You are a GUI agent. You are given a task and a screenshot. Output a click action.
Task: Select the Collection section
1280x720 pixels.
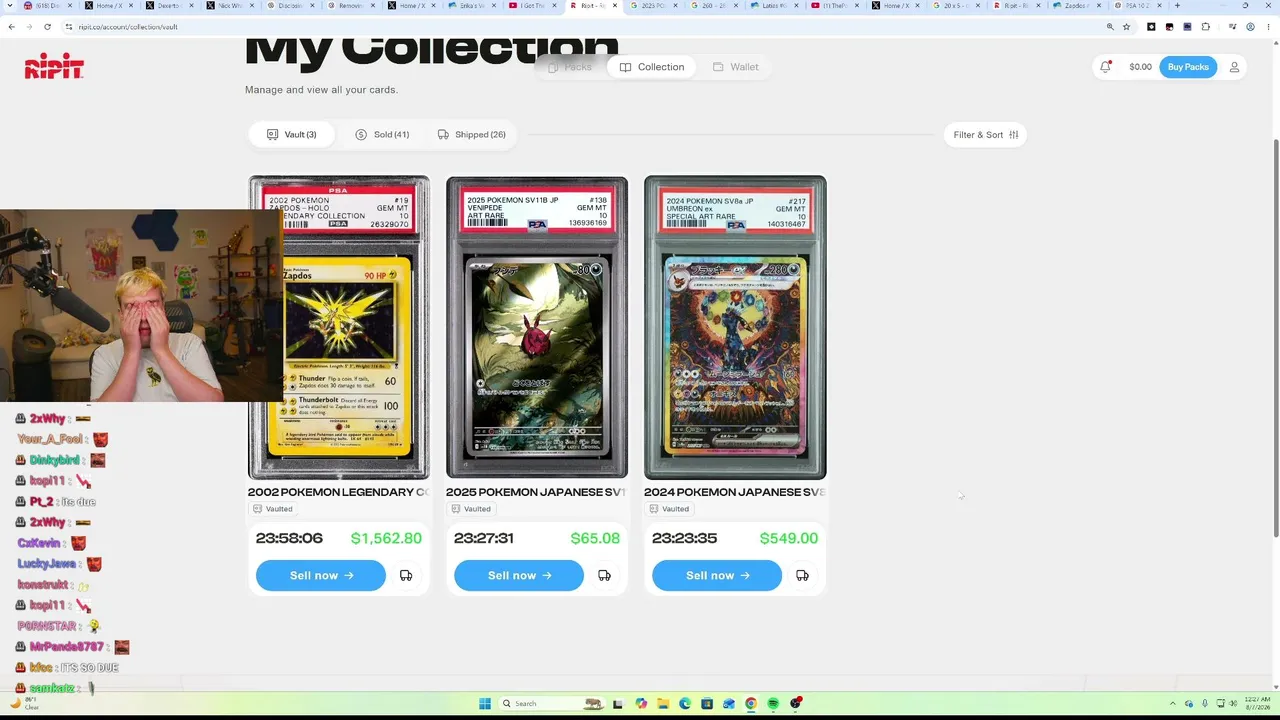tap(651, 67)
